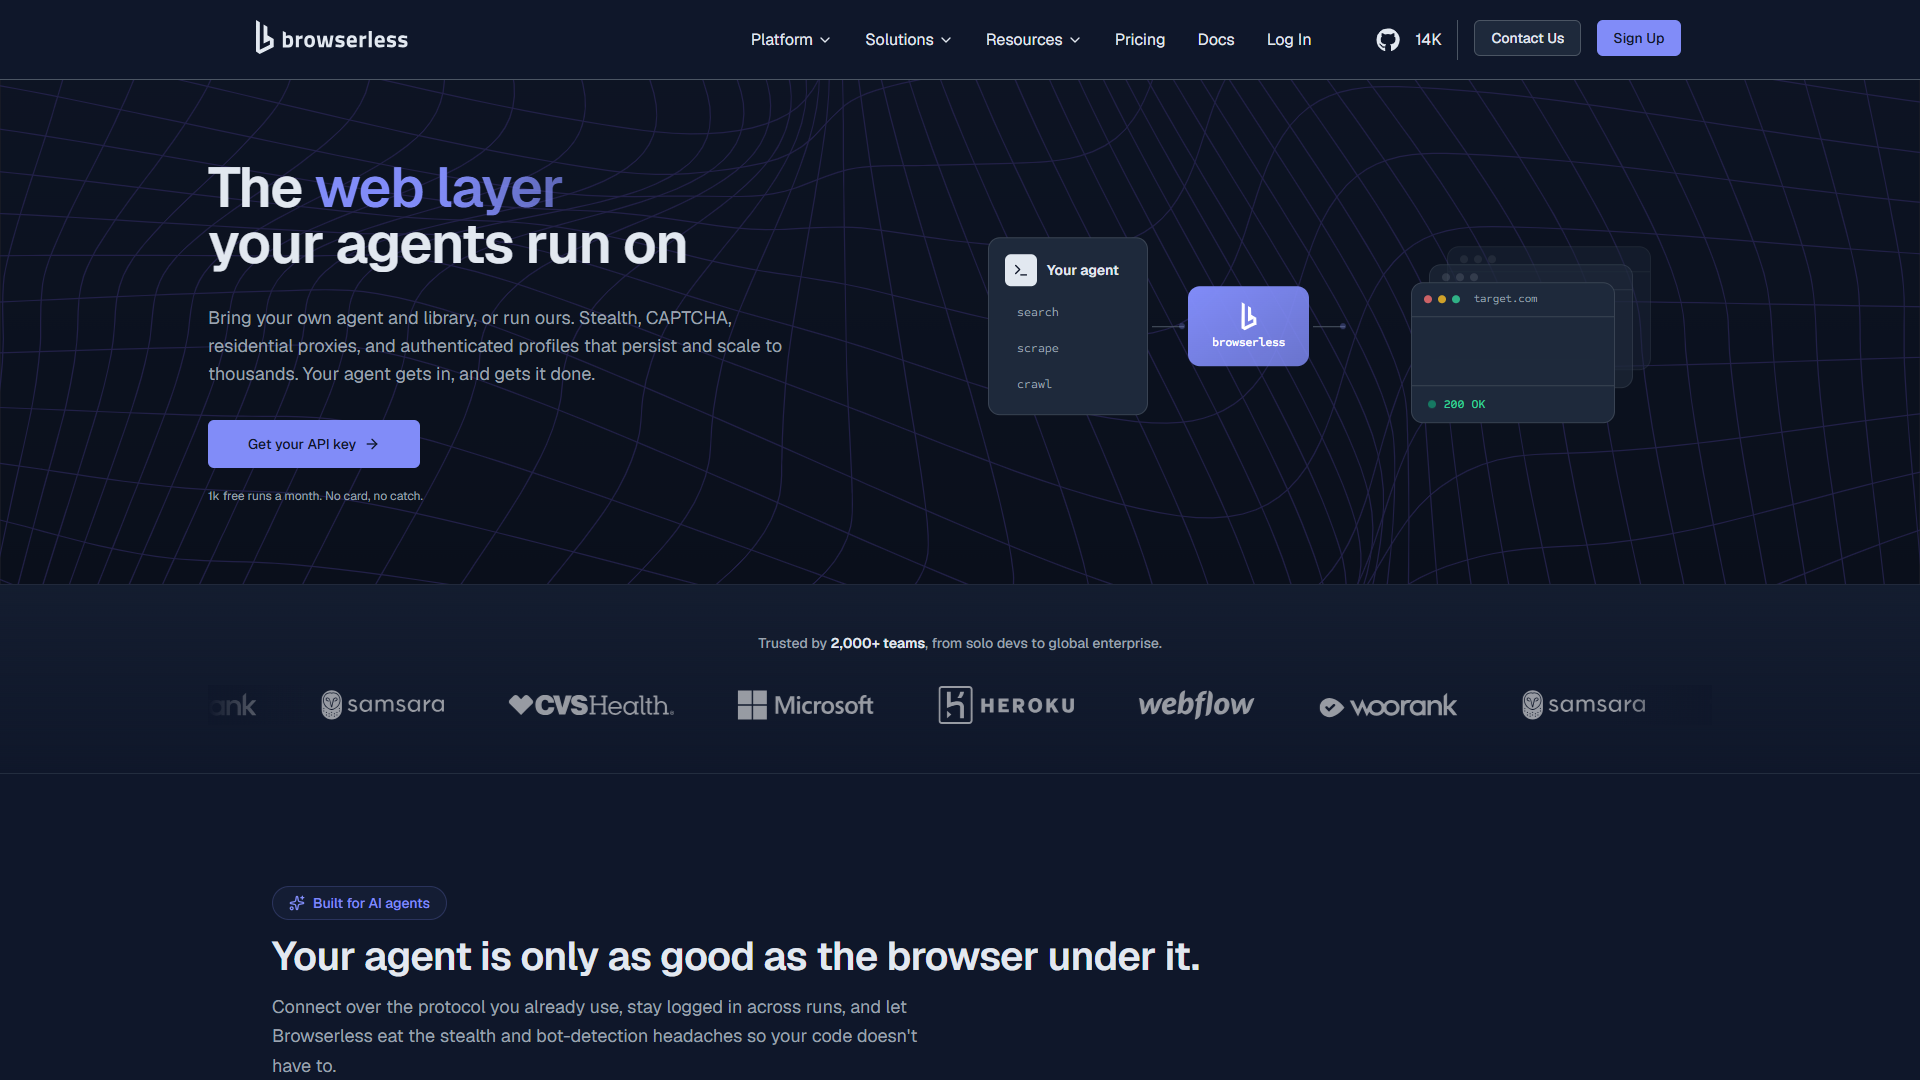This screenshot has width=1920, height=1080.
Task: Click the target.com browser window card
Action: [x=1512, y=353]
